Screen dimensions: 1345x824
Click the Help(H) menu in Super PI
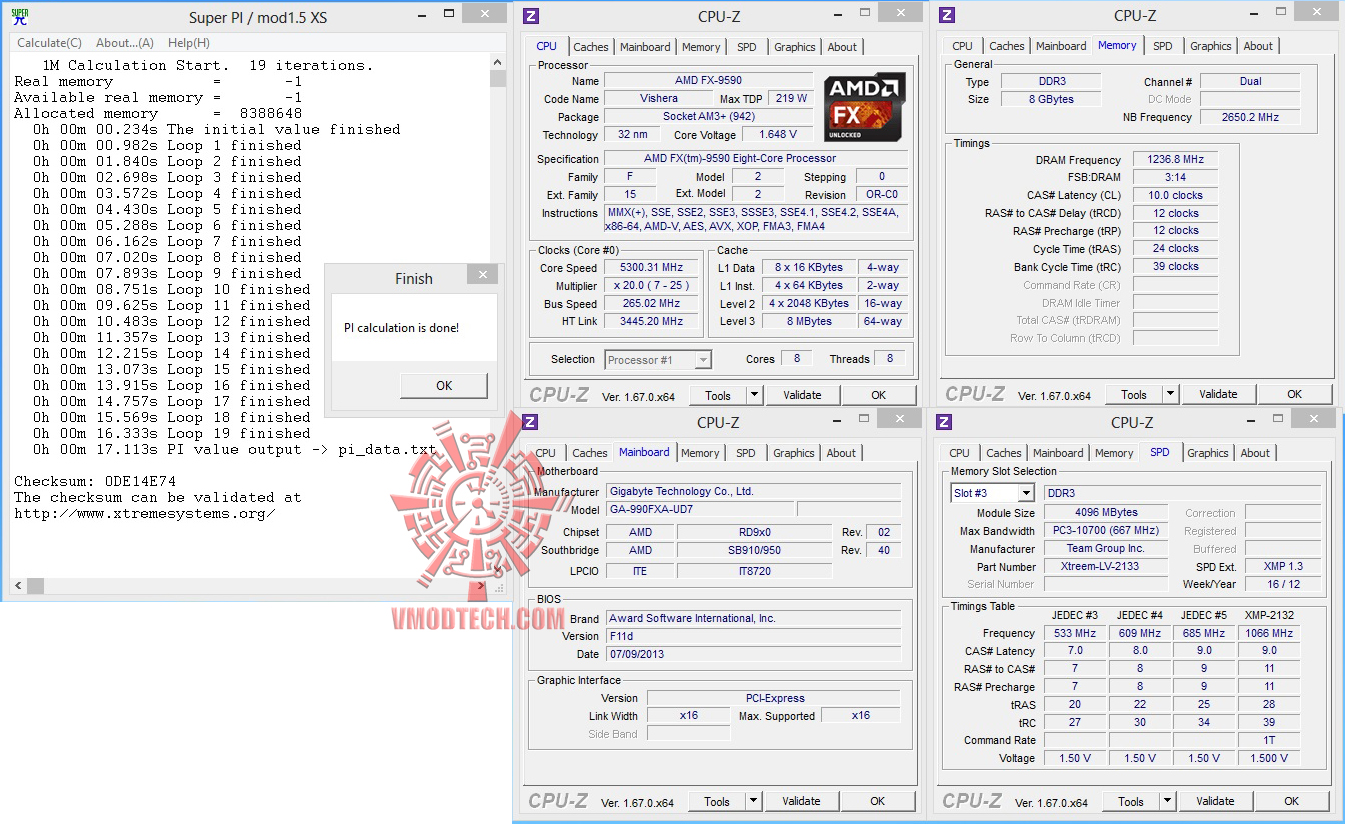click(189, 43)
